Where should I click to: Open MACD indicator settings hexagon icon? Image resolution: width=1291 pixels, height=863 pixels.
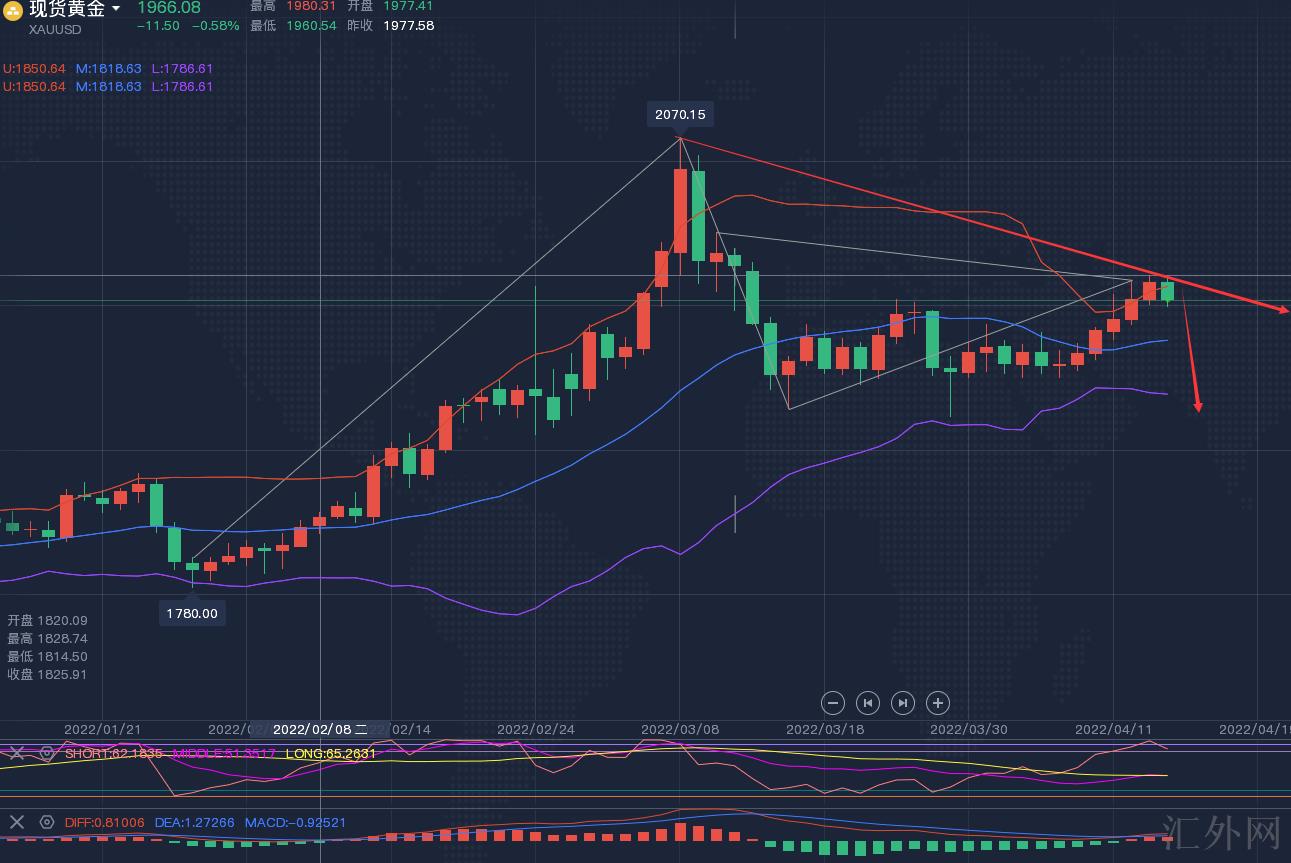46,822
